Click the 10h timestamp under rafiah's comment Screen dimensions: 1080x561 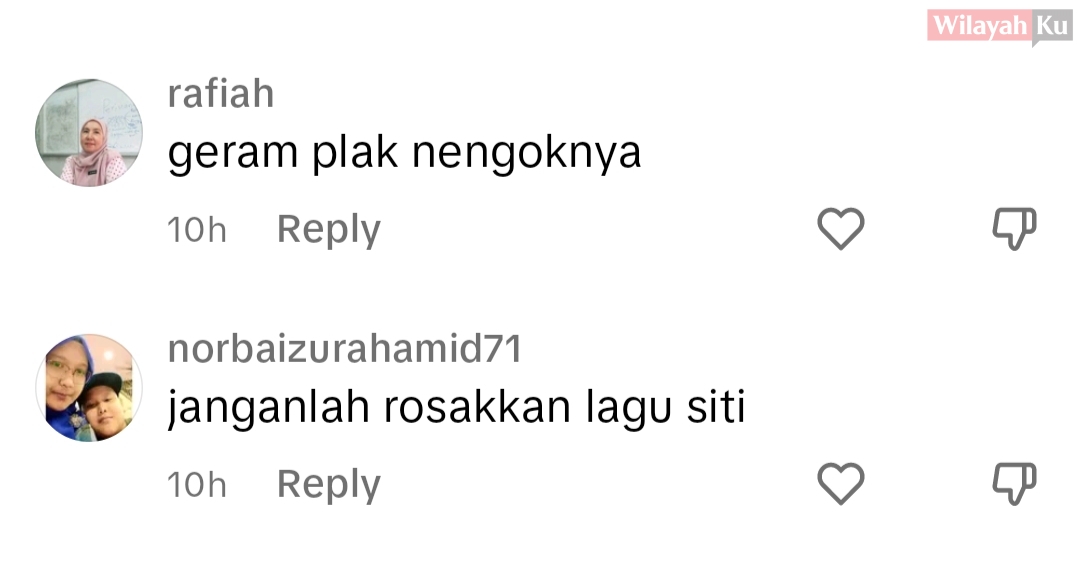pyautogui.click(x=197, y=230)
